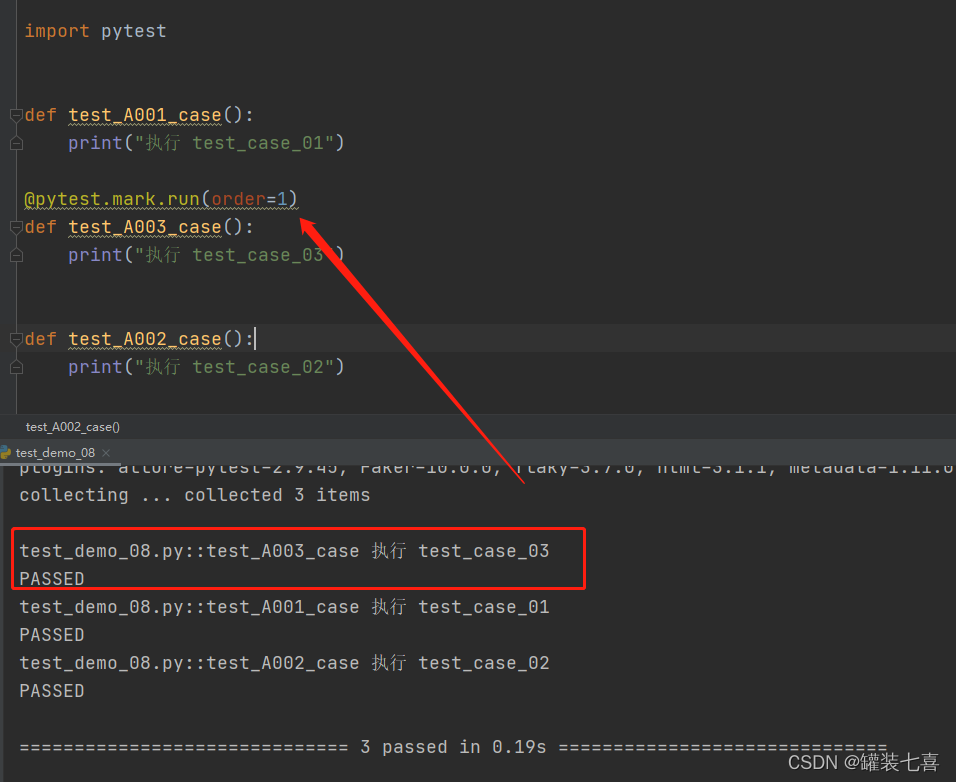The width and height of the screenshot is (956, 782).
Task: Click test_demo_08.py::test_A002_case output line
Action: 284,663
